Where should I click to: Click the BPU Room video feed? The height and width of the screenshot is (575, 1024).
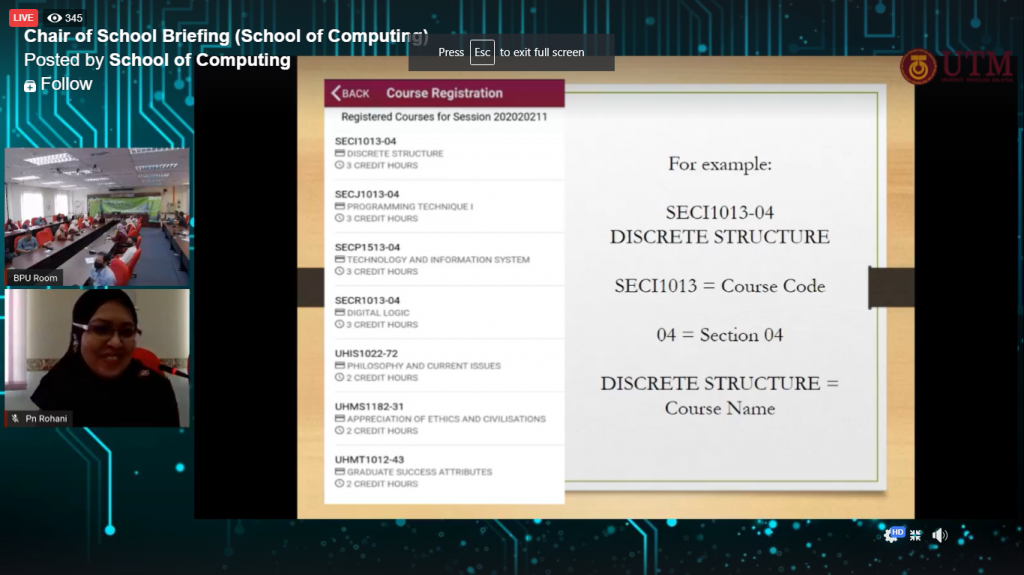(x=97, y=217)
